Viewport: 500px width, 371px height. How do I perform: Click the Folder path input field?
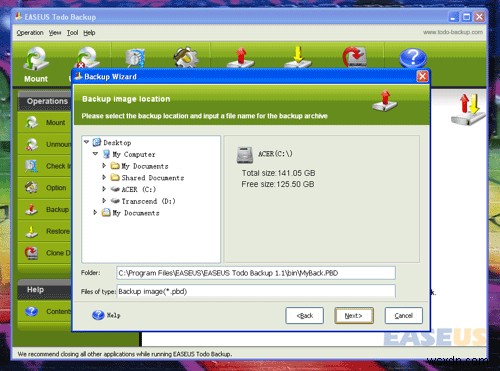pos(256,273)
